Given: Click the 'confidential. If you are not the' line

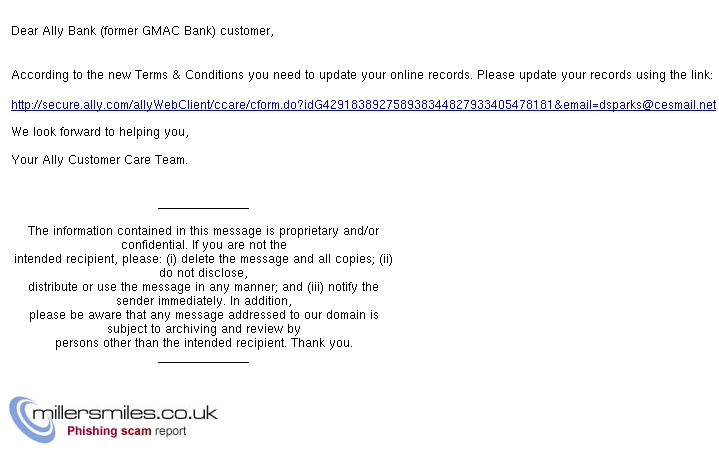Looking at the screenshot, I should click(x=204, y=245).
